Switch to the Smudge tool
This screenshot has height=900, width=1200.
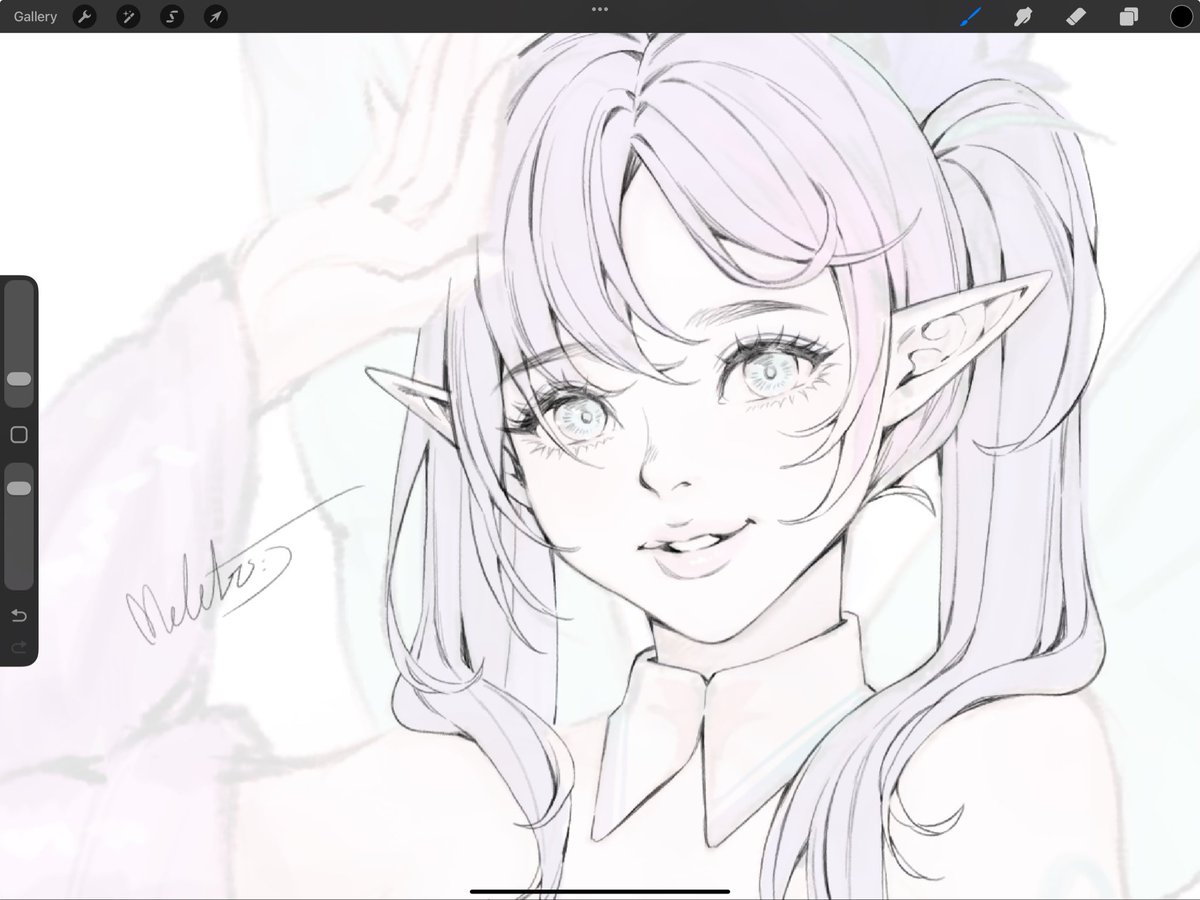tap(1022, 16)
